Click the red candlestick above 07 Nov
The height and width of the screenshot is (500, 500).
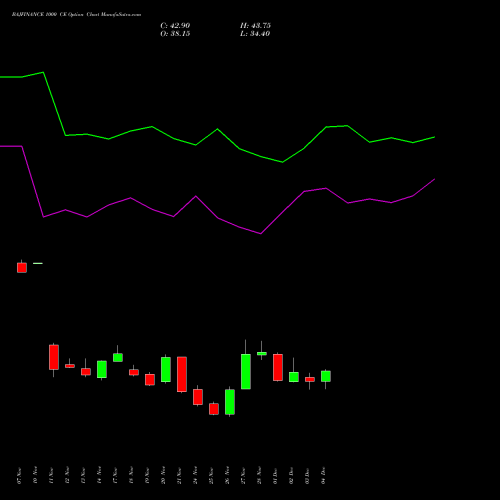22,268
